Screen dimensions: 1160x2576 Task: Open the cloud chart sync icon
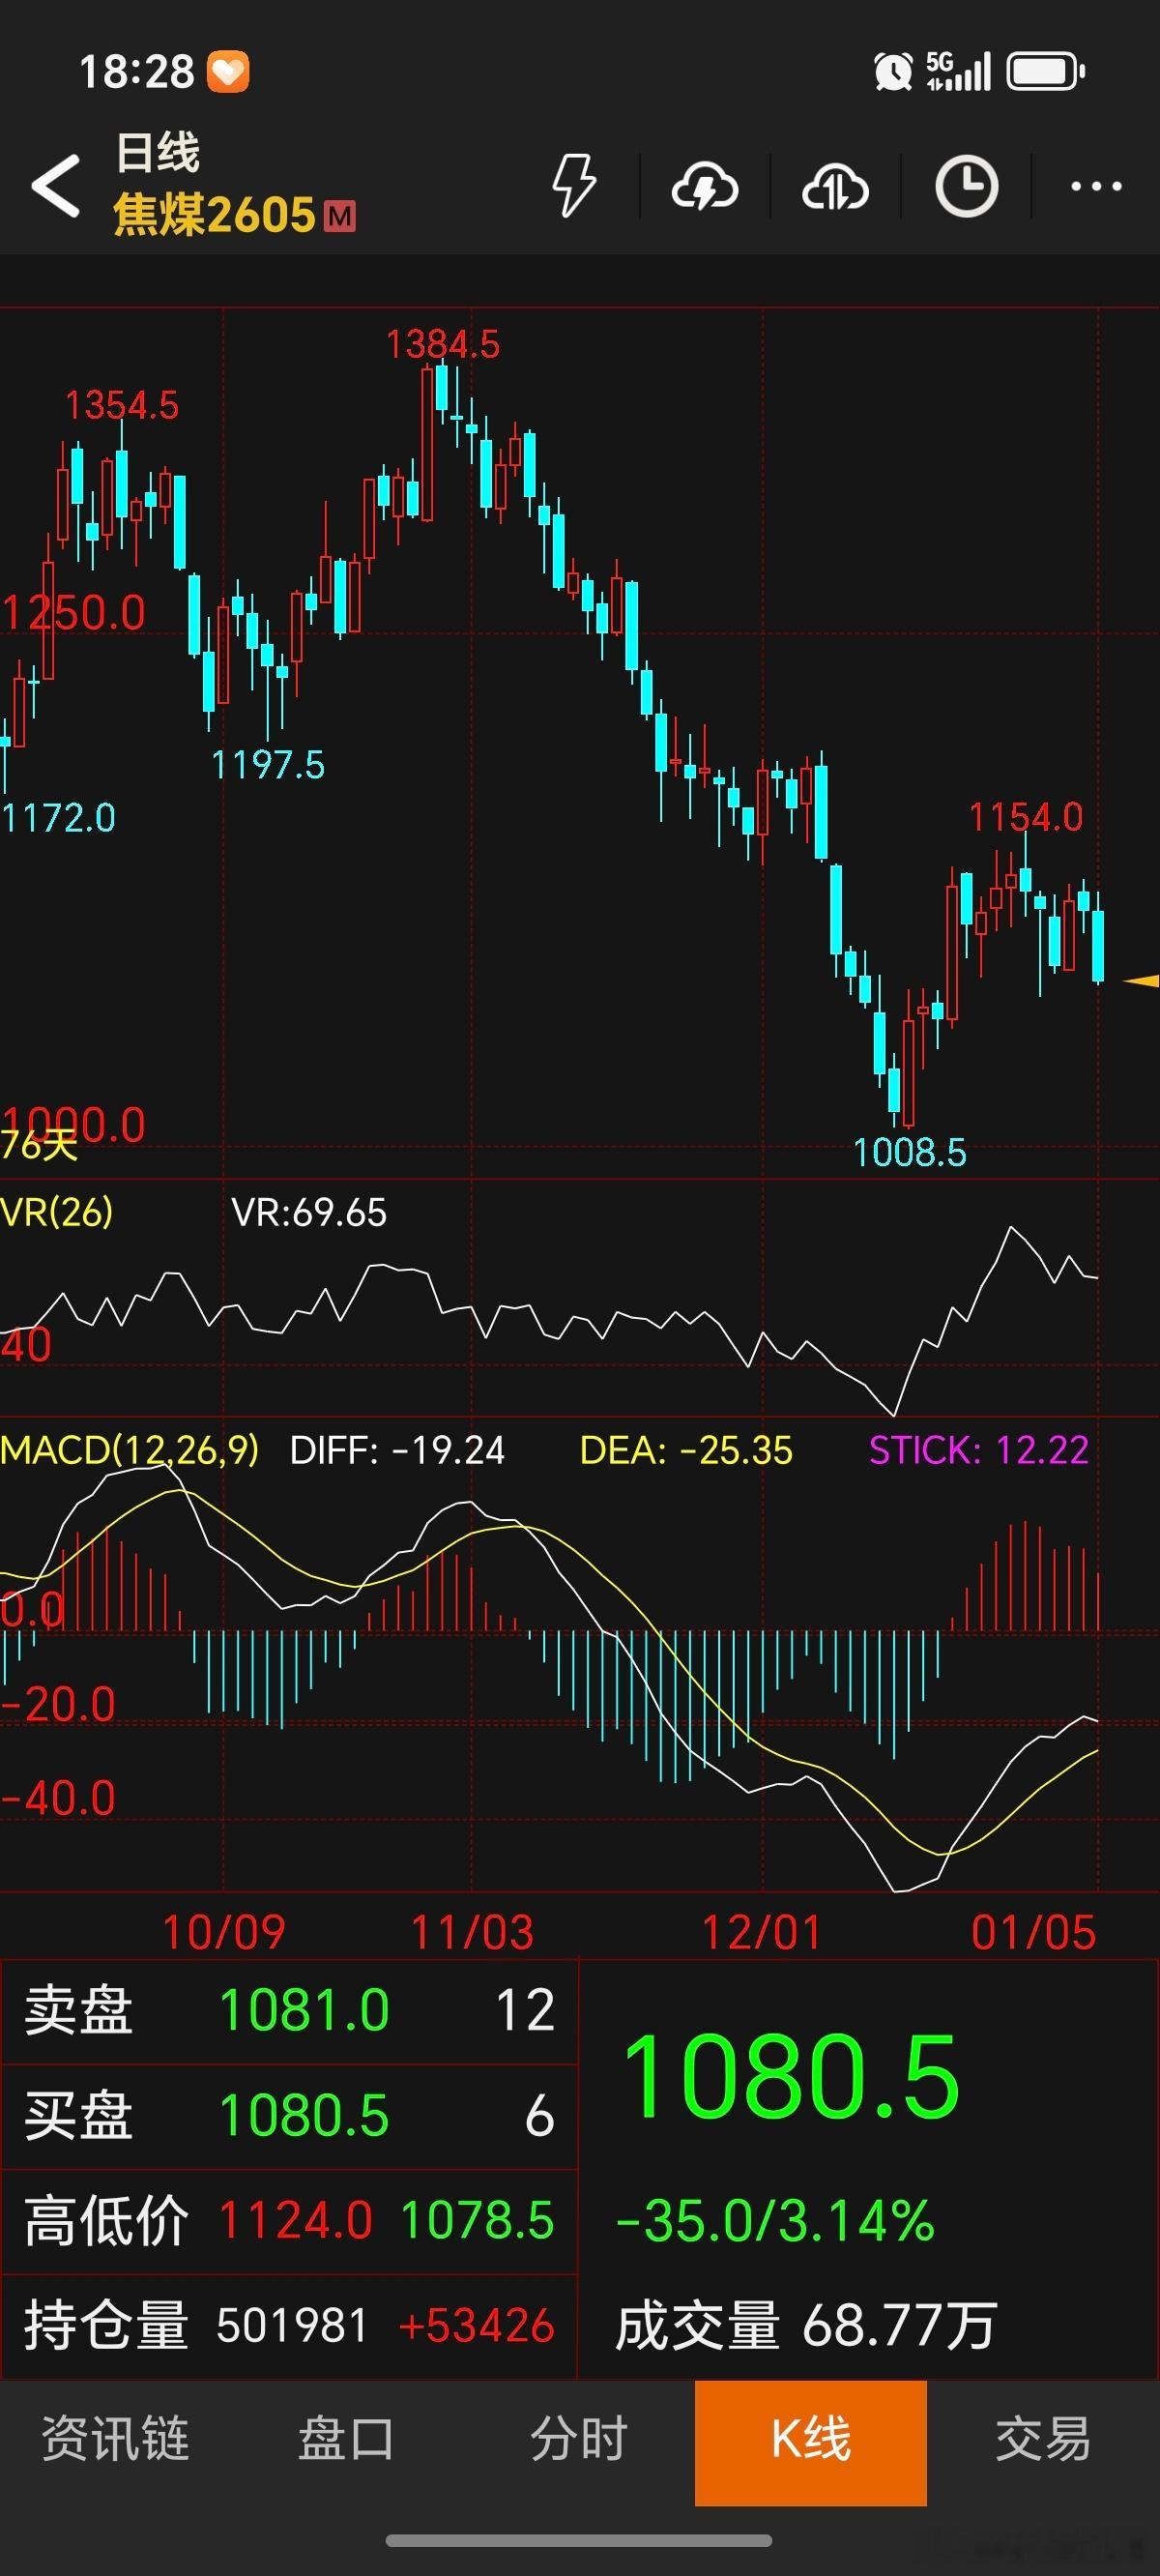point(835,187)
